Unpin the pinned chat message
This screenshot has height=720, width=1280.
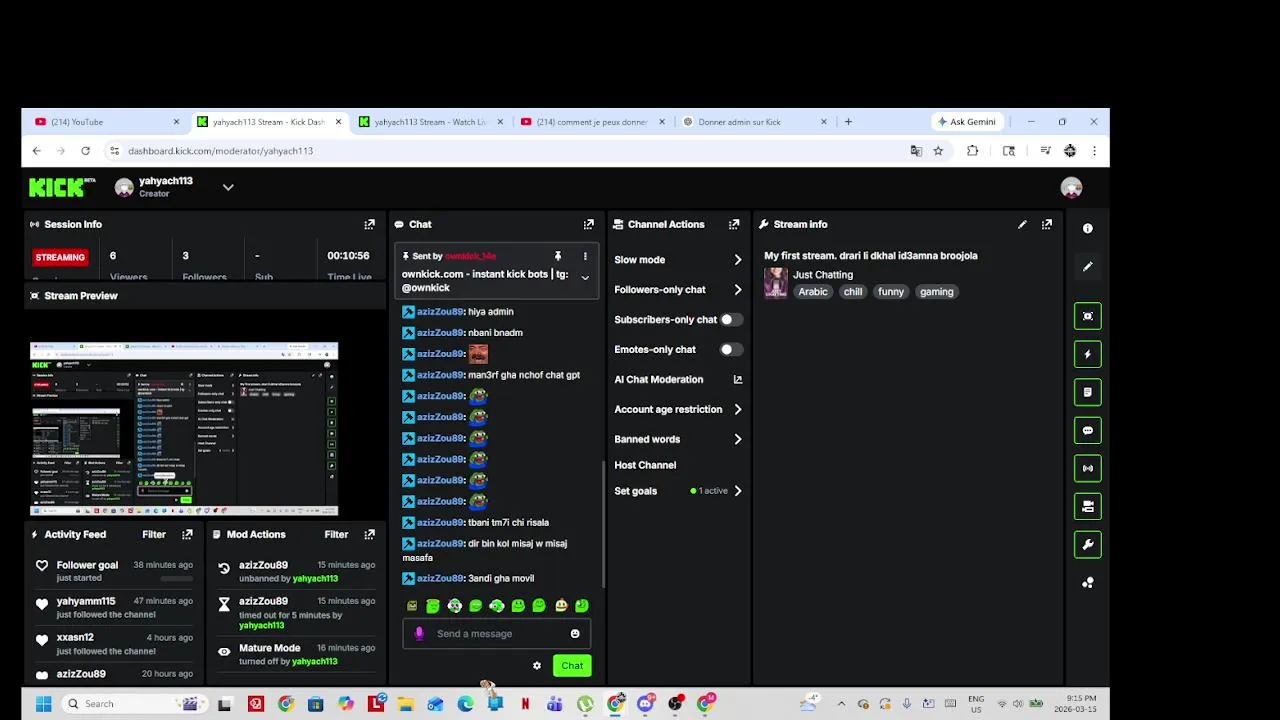pos(558,256)
